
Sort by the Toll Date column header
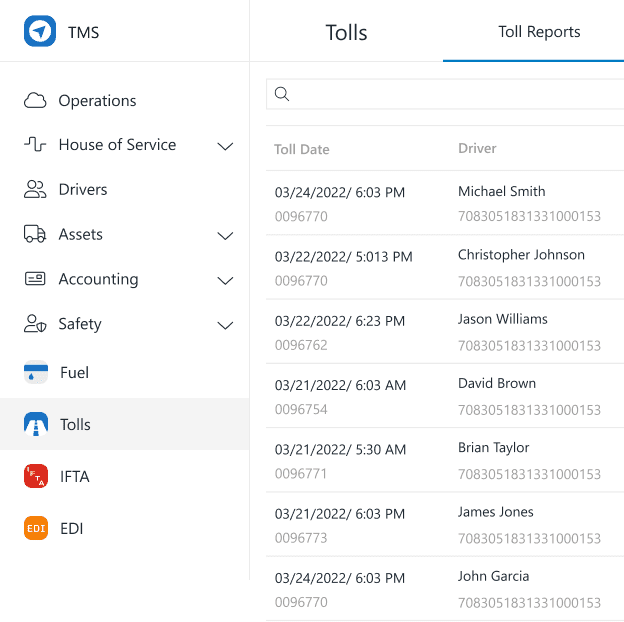click(x=302, y=149)
